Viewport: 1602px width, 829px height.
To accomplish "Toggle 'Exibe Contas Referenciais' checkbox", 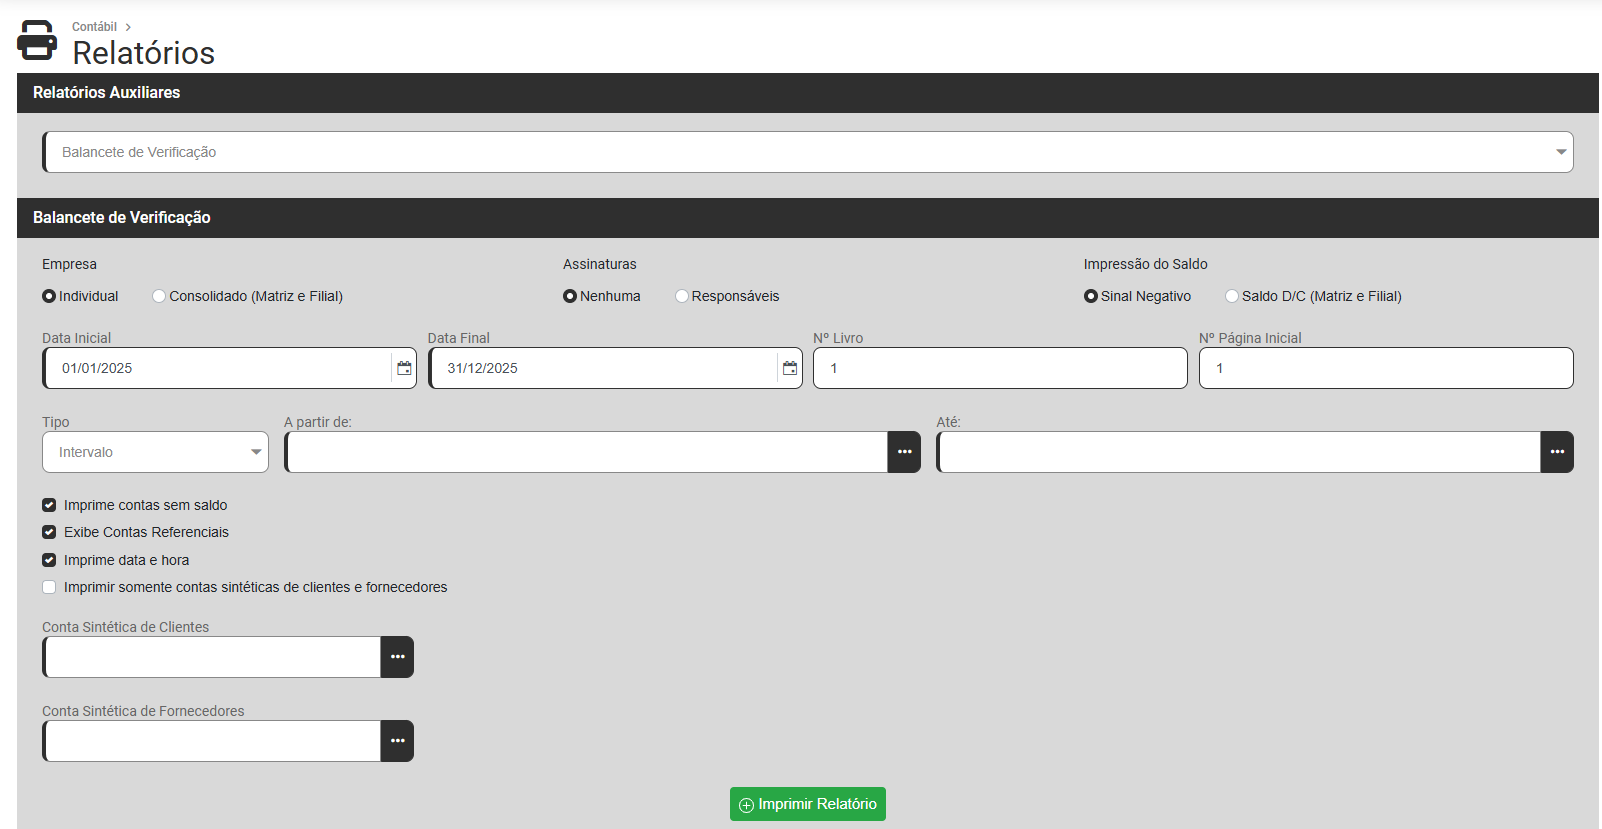I will pos(49,532).
